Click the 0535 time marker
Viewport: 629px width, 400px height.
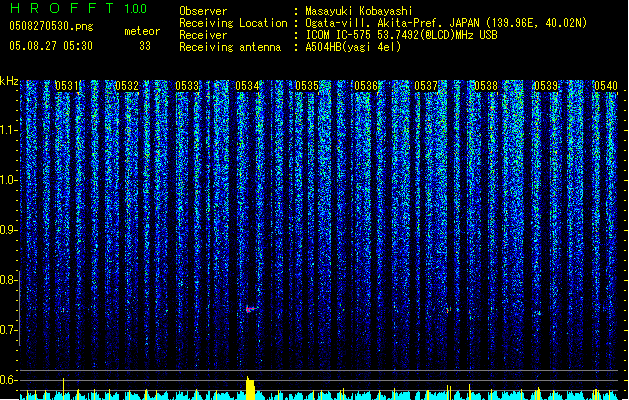click(307, 86)
